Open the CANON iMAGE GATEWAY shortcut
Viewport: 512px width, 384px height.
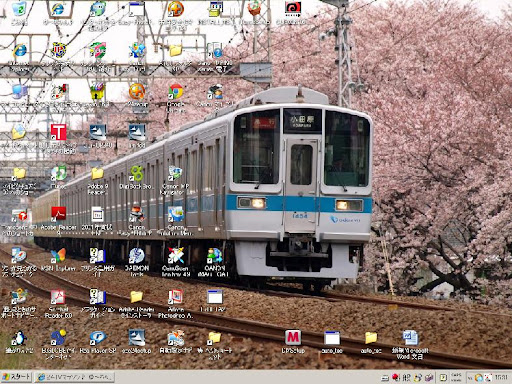214,255
